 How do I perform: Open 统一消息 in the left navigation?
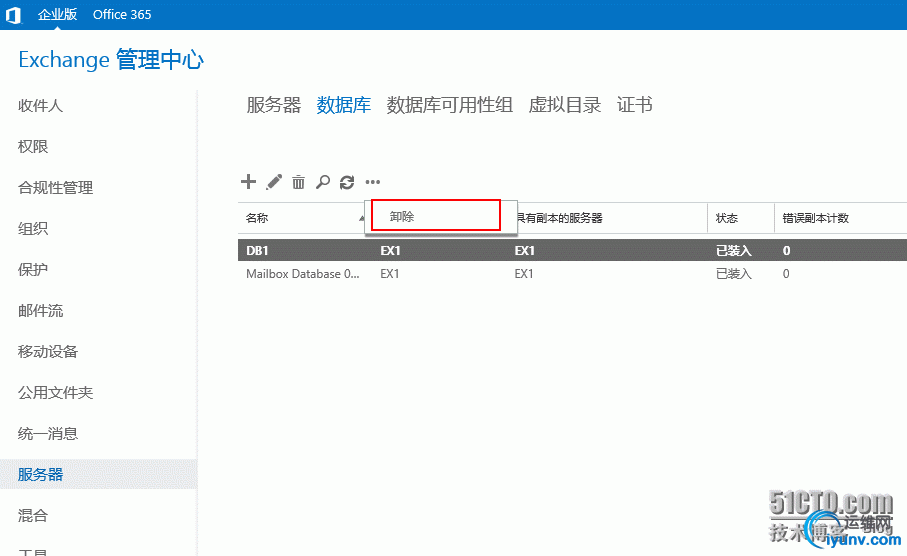point(48,433)
